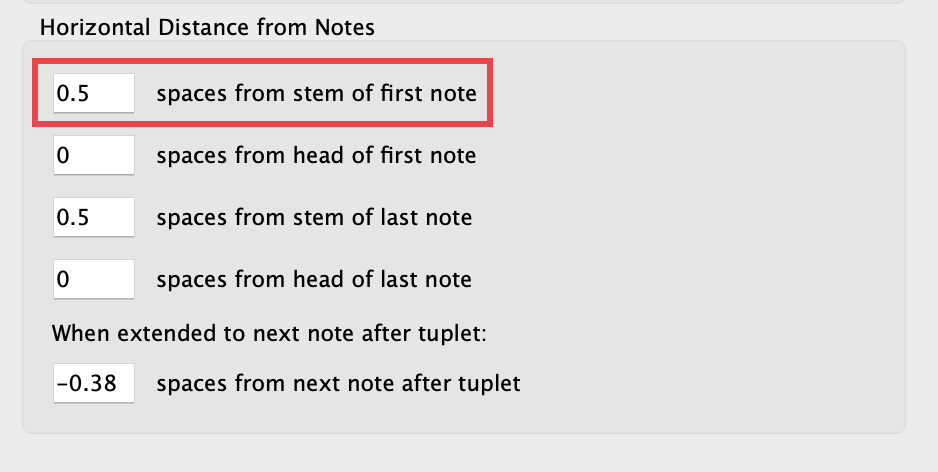Place cursor in the topmost 0.5 text box
The height and width of the screenshot is (472, 938).
coord(93,94)
